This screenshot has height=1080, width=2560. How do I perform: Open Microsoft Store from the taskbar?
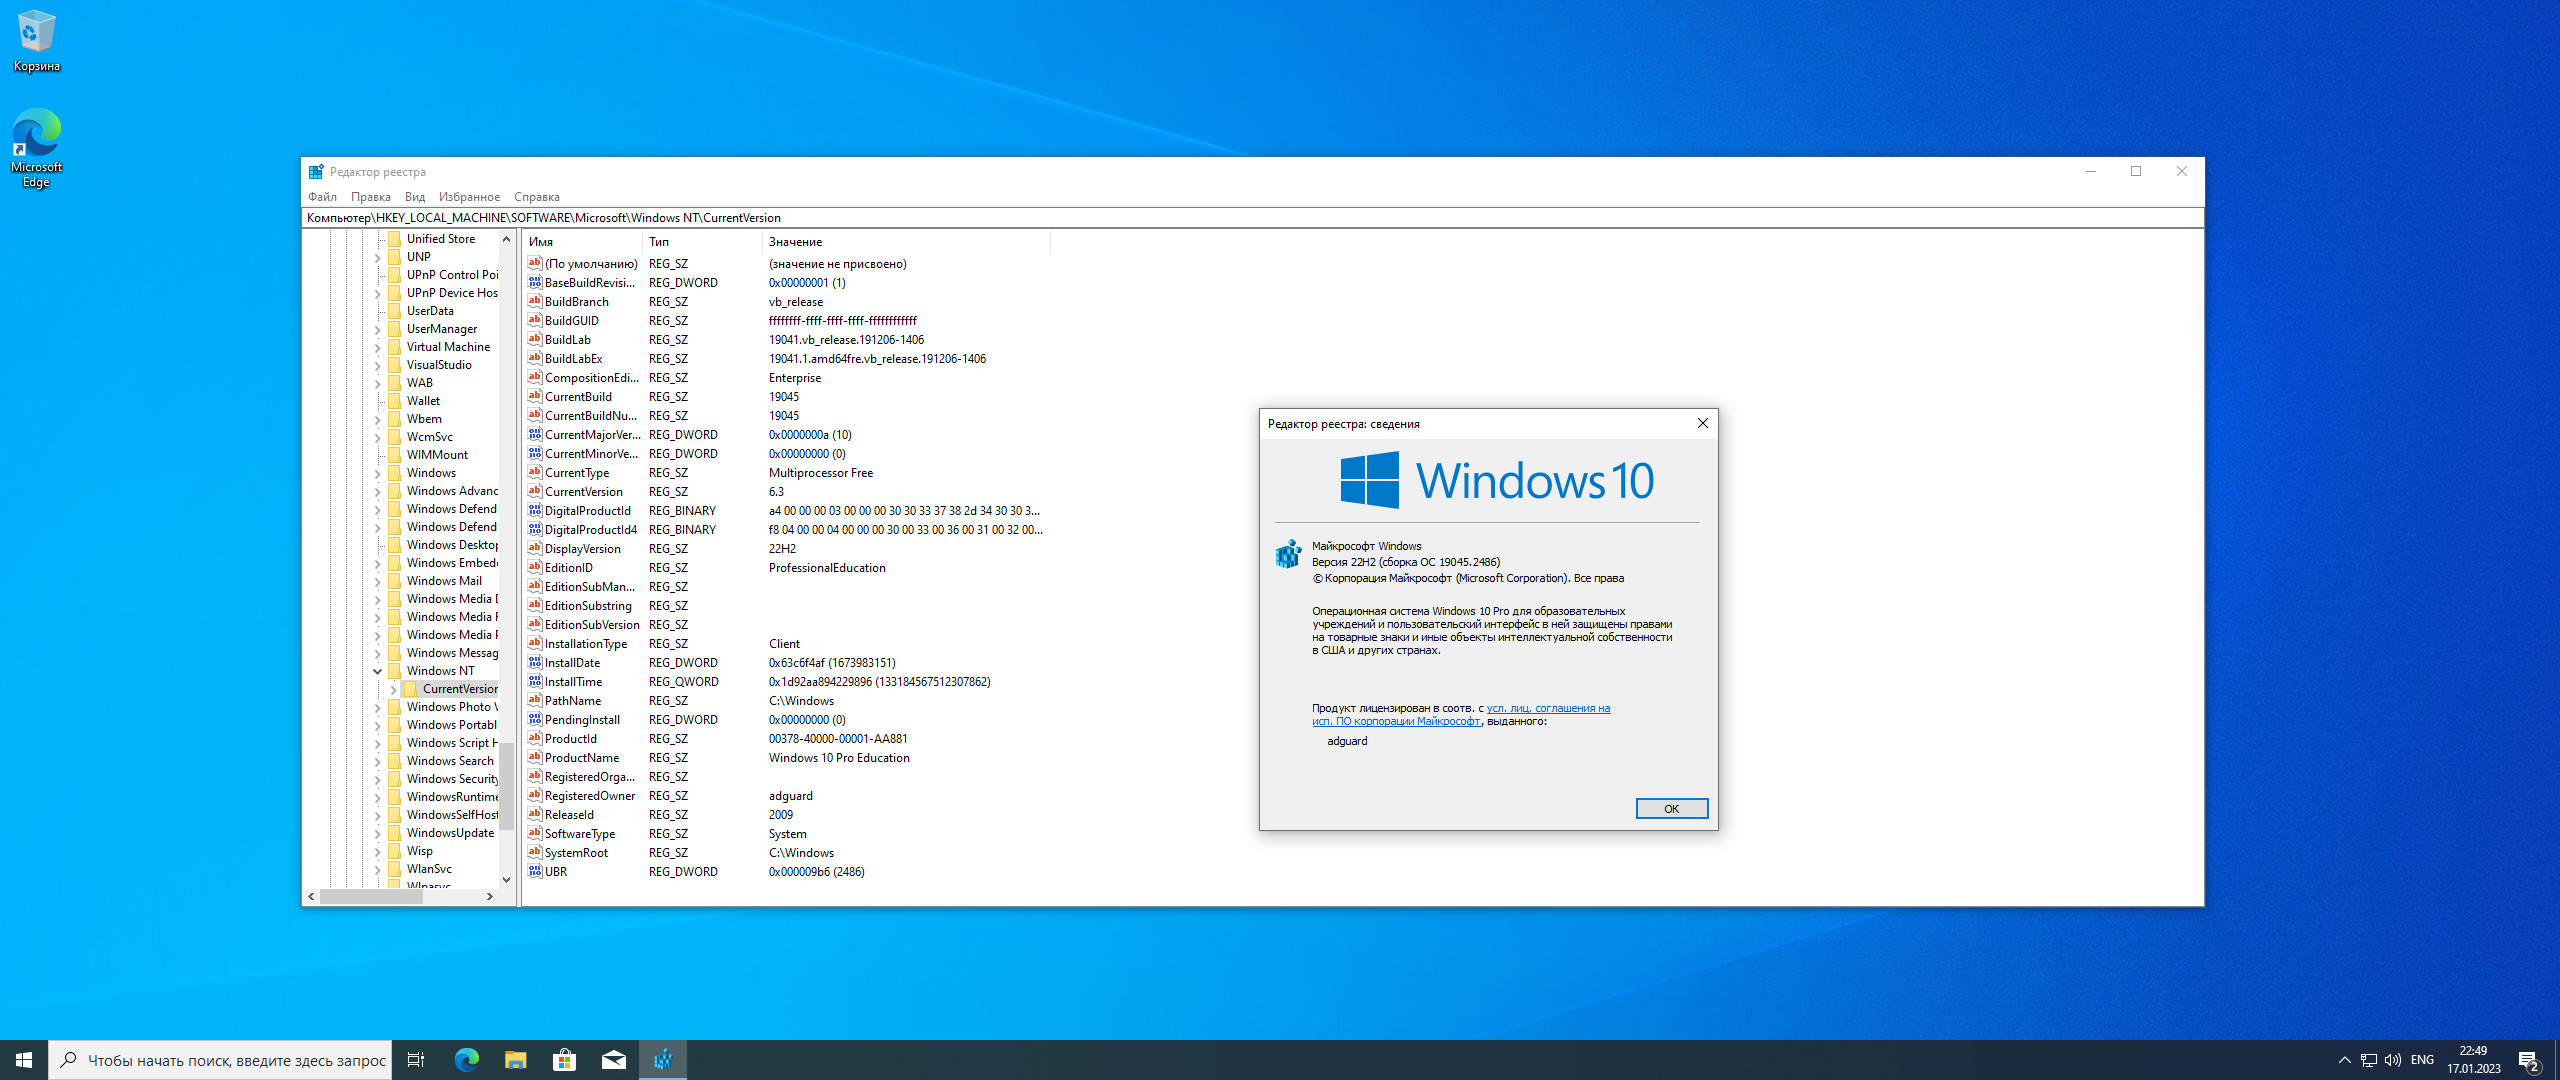(x=565, y=1060)
